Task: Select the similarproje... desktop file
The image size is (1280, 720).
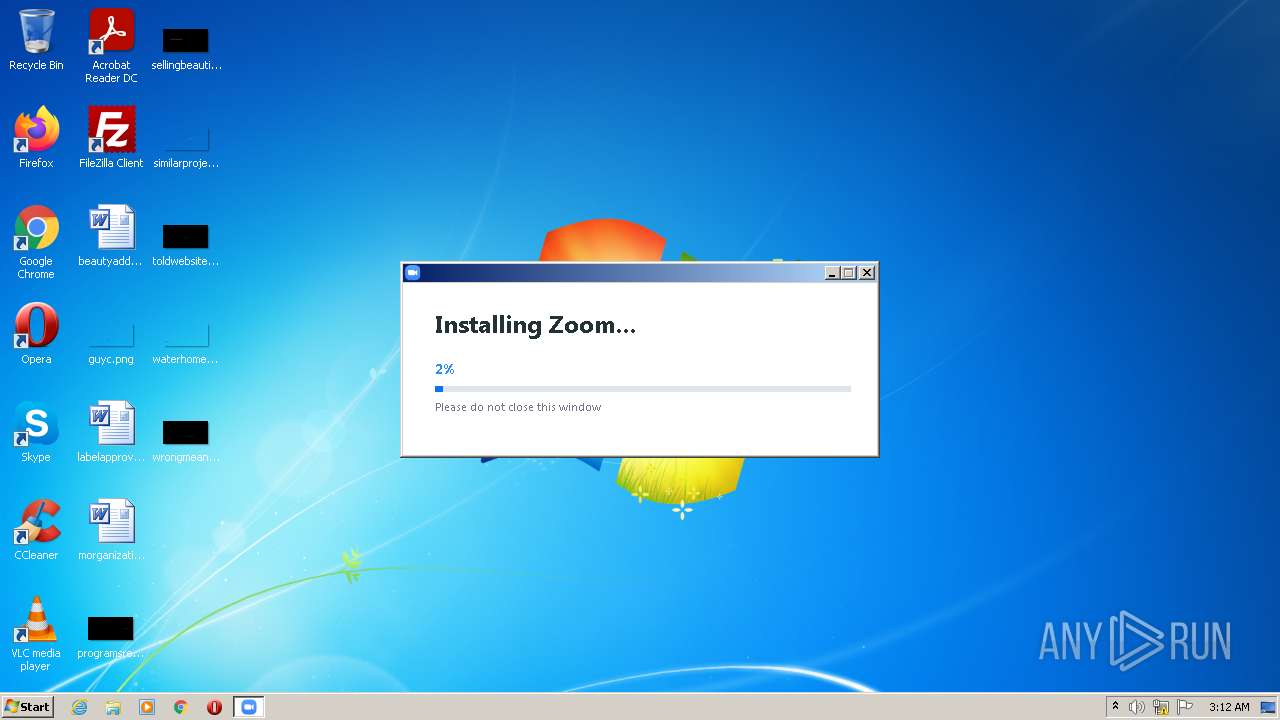Action: [x=186, y=145]
